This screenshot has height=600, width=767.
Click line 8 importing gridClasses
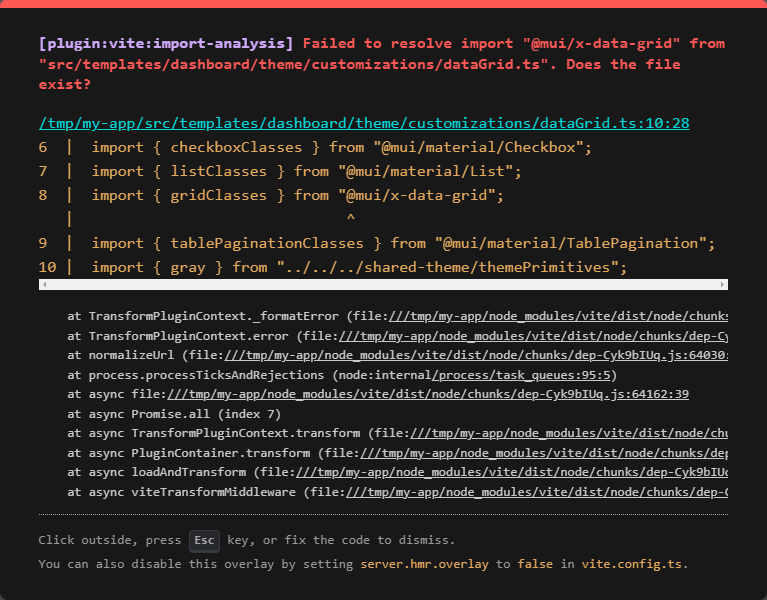[271, 196]
